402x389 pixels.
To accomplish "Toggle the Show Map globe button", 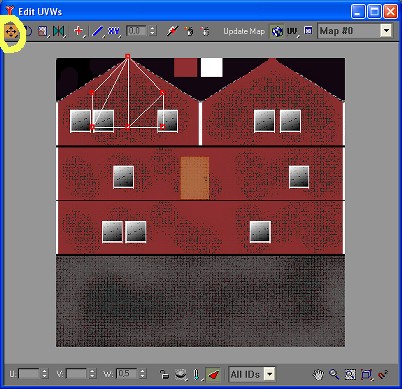I will [x=276, y=31].
